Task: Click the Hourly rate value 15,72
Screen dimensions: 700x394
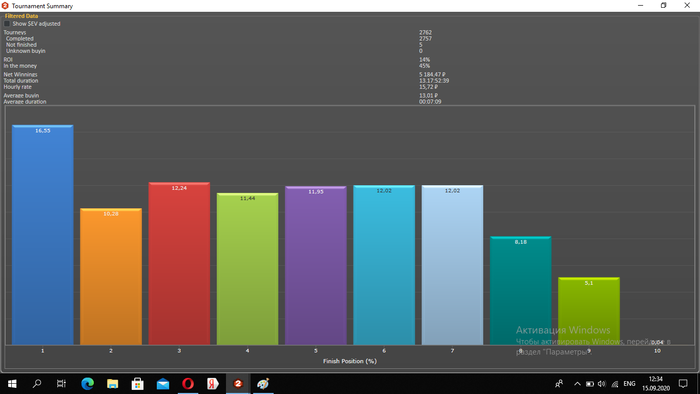Action: pyautogui.click(x=428, y=87)
